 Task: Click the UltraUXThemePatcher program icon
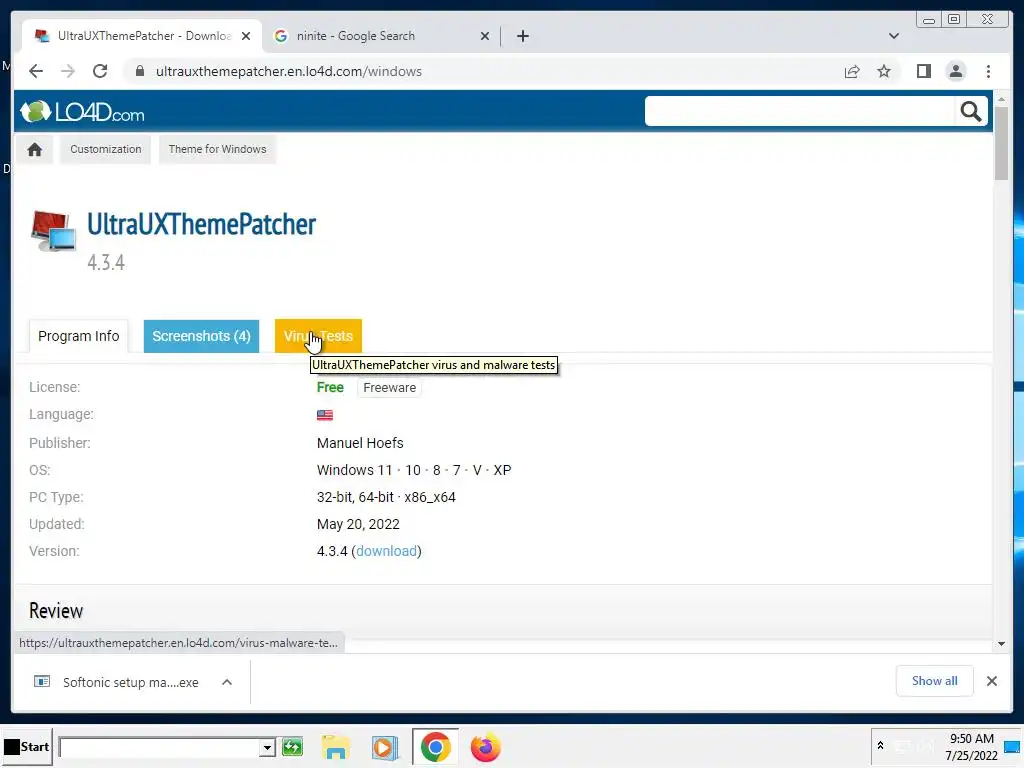pyautogui.click(x=53, y=231)
